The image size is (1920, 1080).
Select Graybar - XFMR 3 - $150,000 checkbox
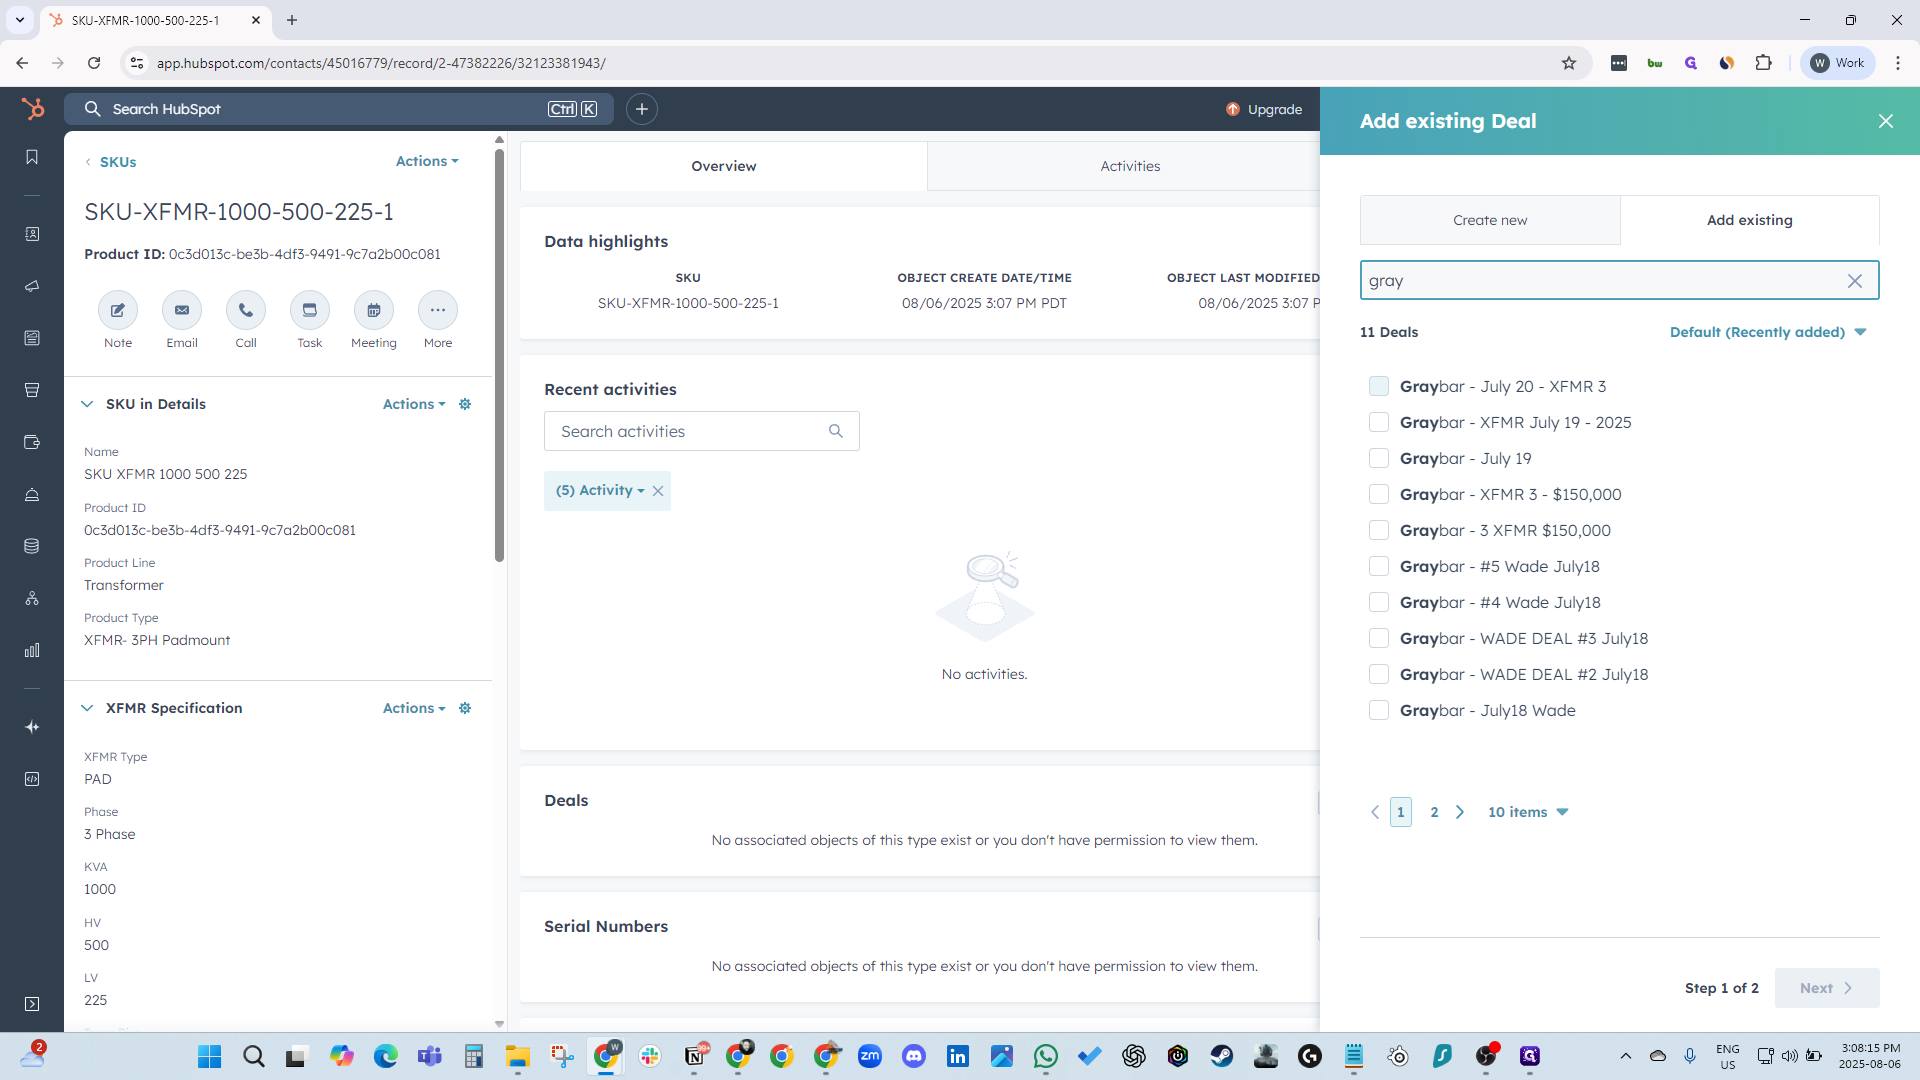1379,494
